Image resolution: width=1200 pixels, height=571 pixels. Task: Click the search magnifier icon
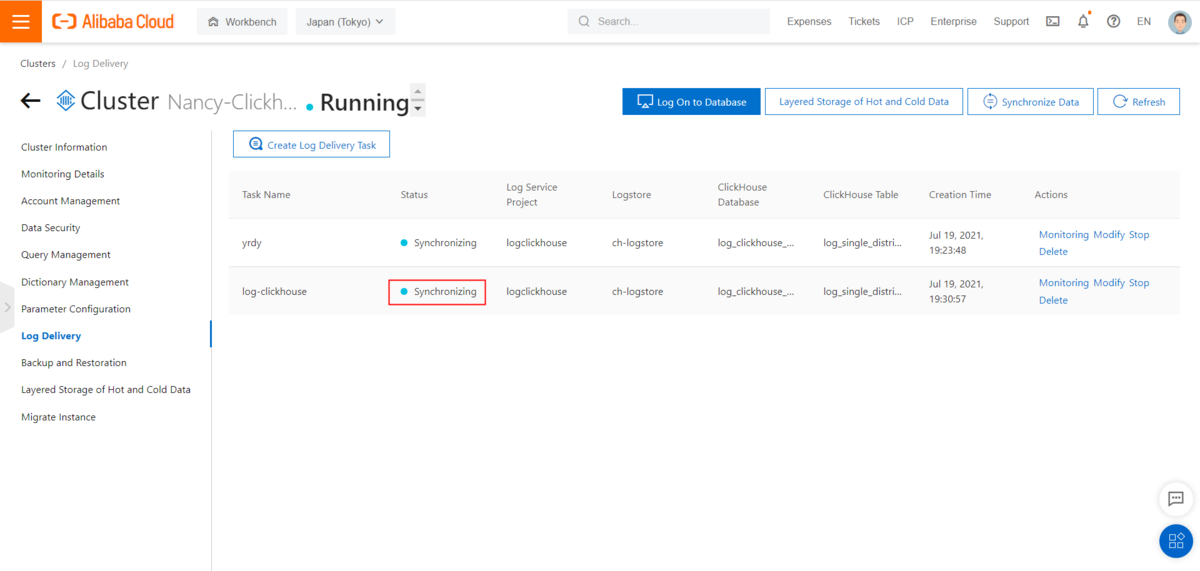[x=584, y=21]
